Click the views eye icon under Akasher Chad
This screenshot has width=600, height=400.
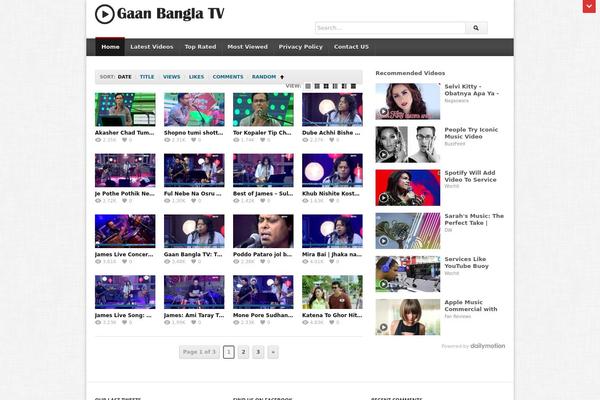tap(98, 140)
